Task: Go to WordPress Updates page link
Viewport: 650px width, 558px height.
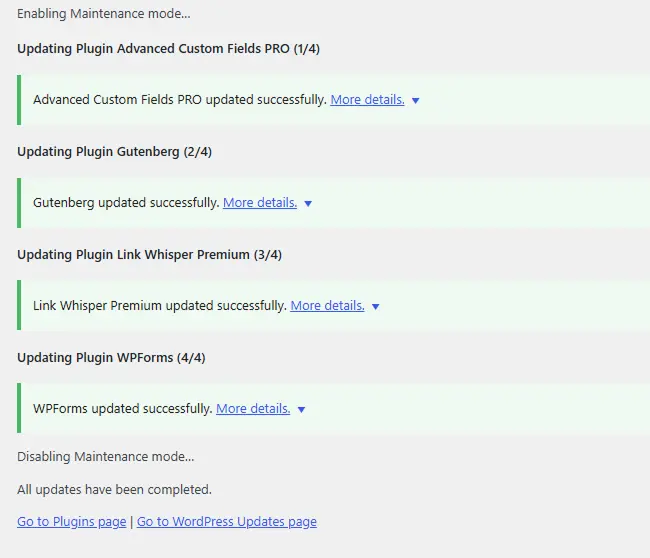Action: 227,522
